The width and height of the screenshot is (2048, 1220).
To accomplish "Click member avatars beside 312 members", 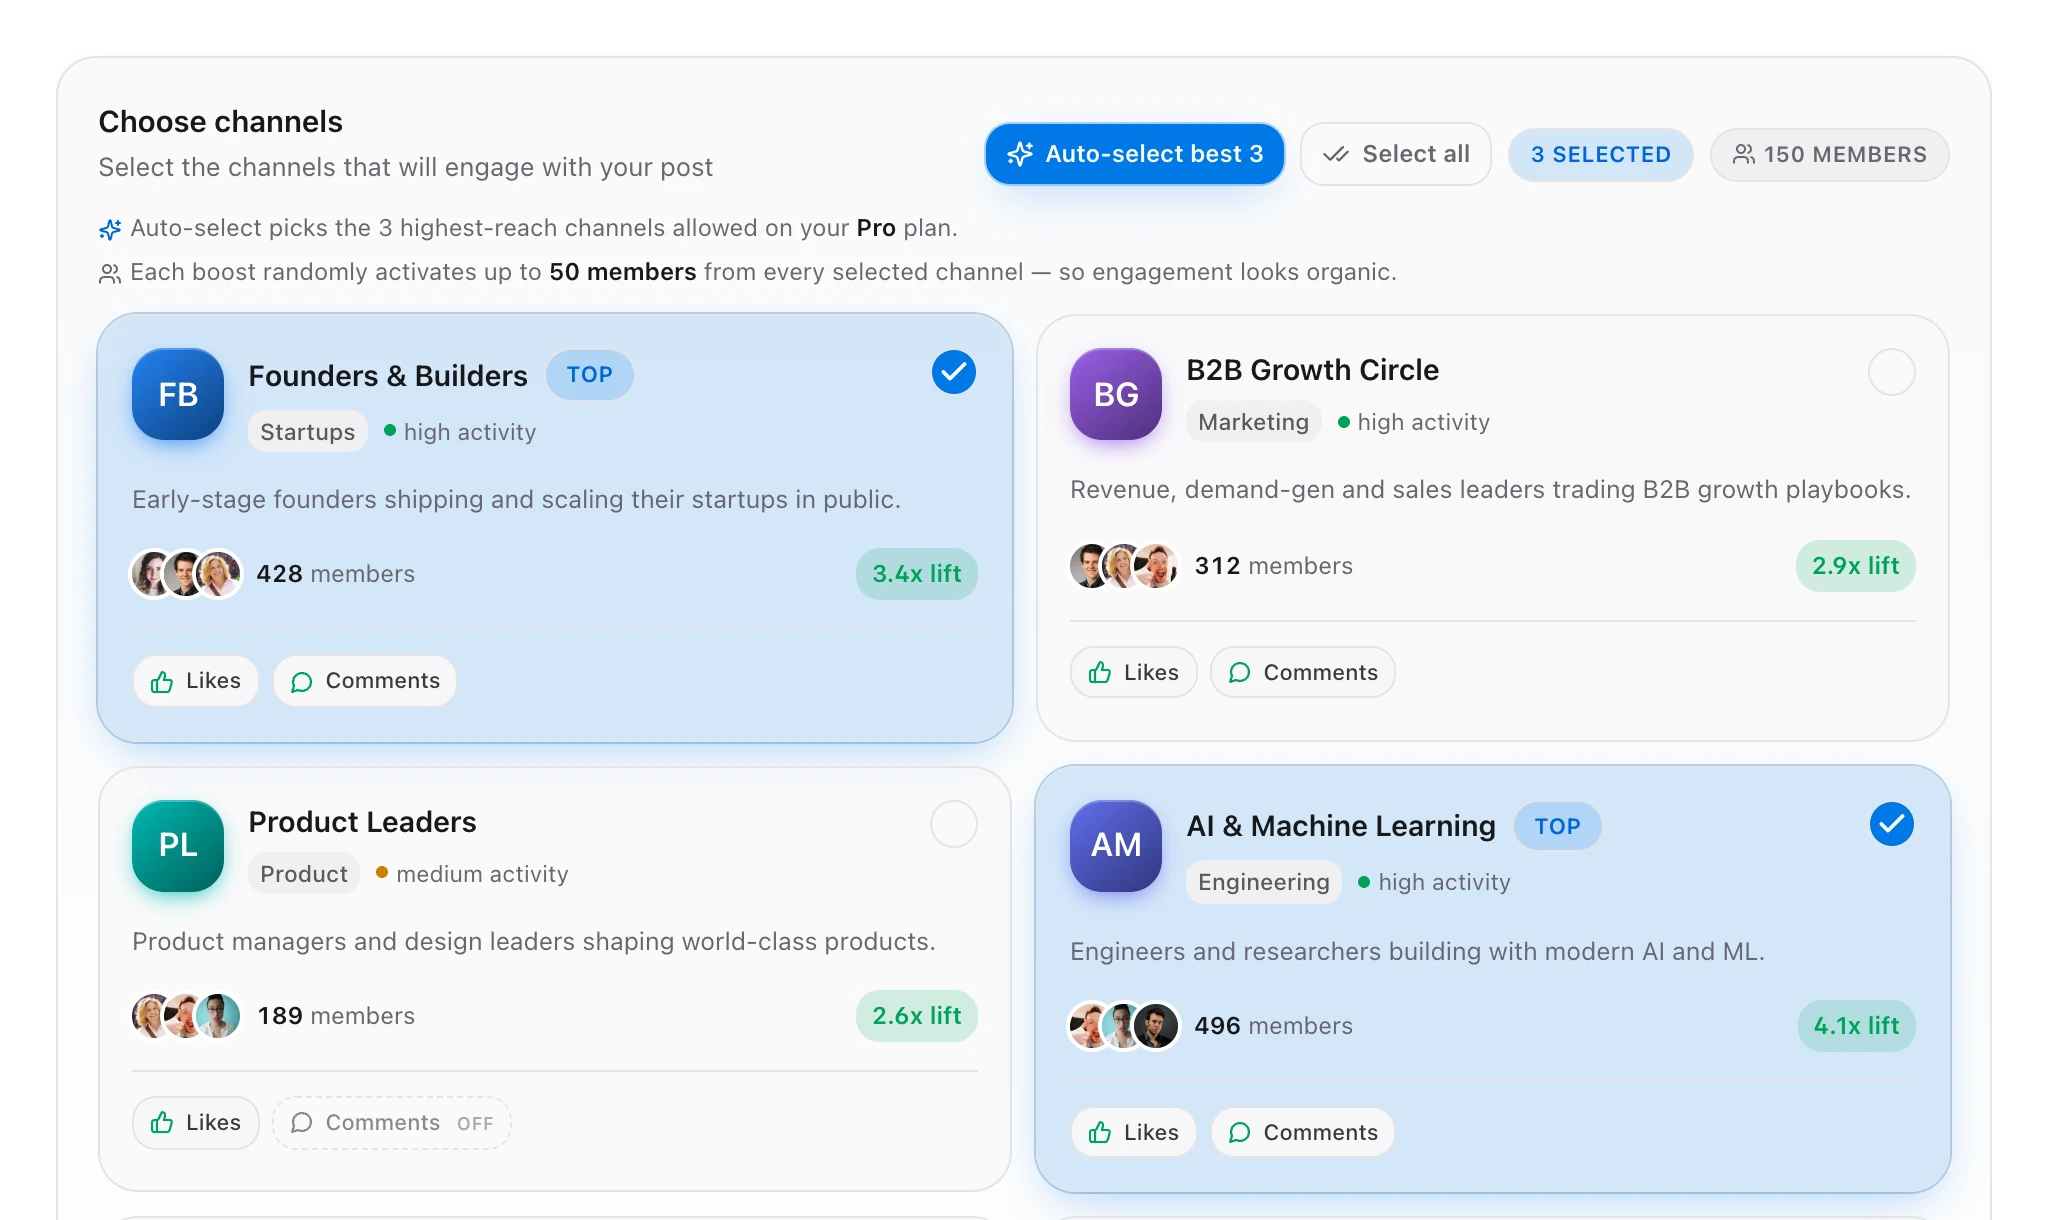I will (1124, 566).
